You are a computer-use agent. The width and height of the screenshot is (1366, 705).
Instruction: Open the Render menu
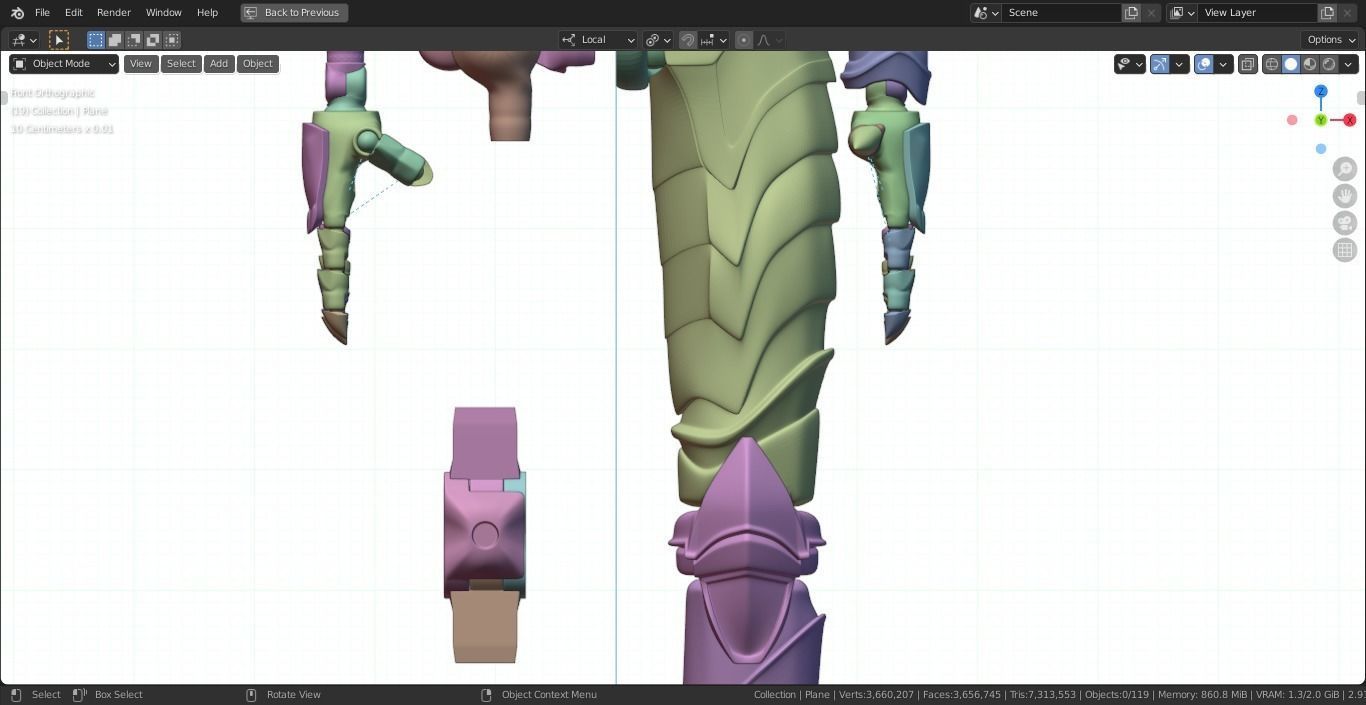tap(114, 13)
